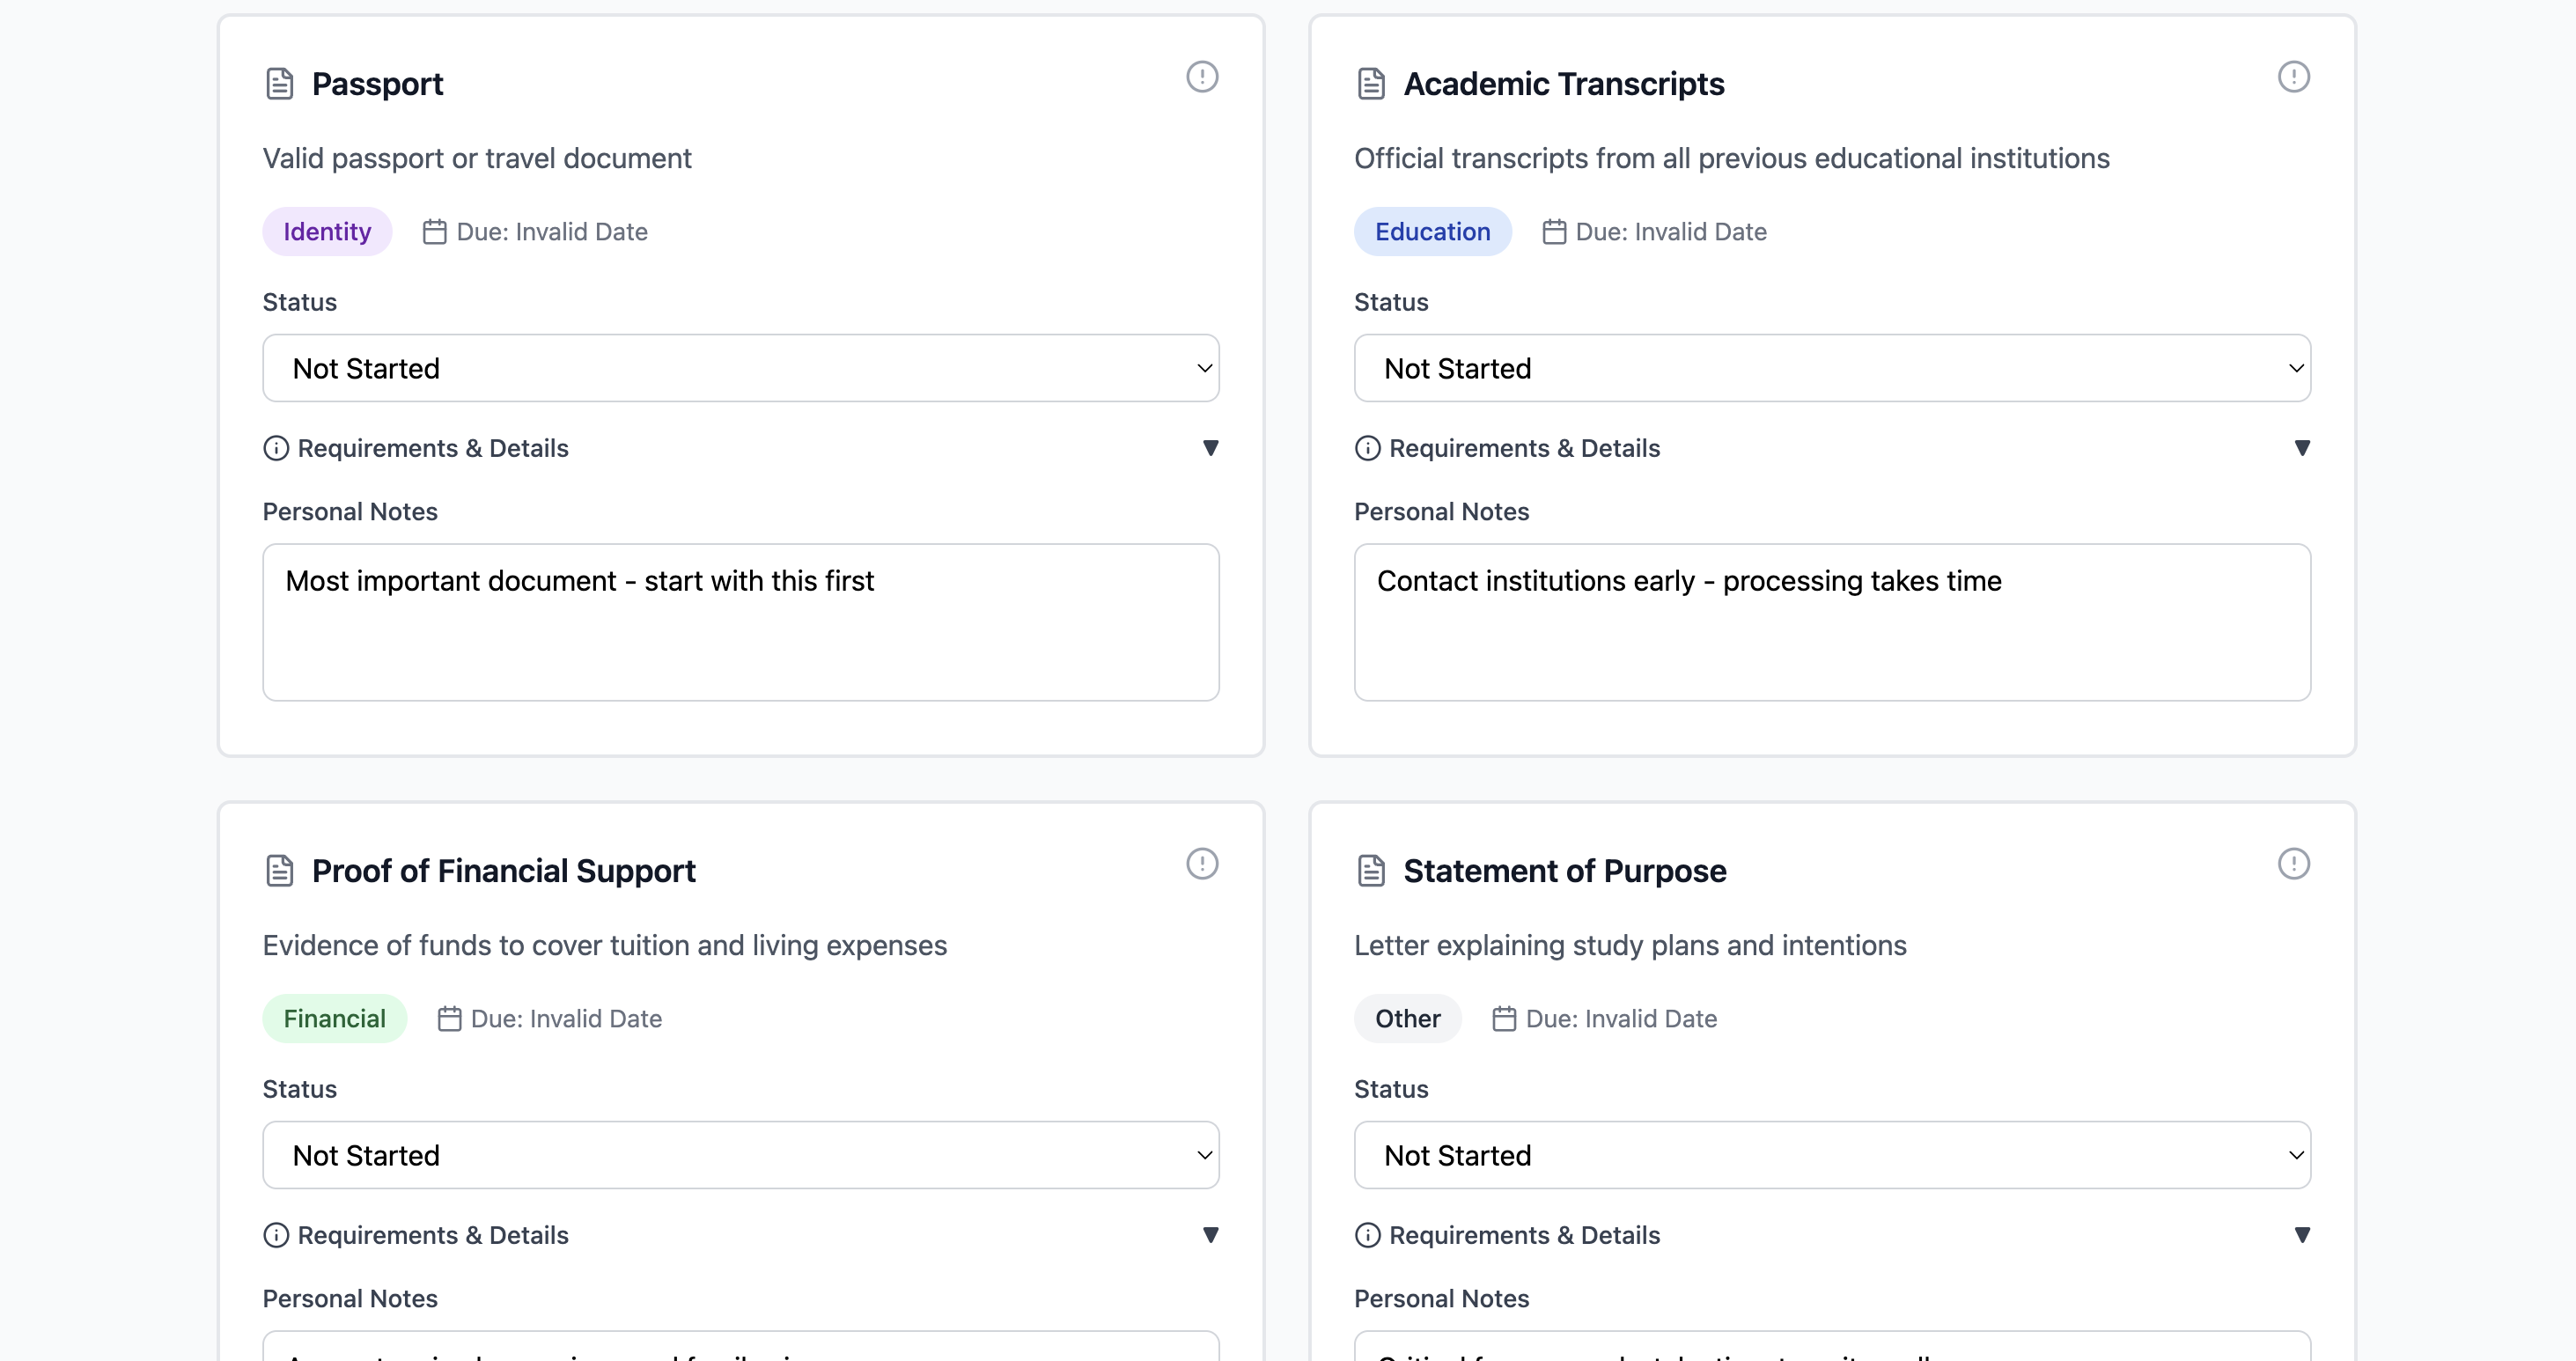Click the info icon next to Statement of Purpose Requirements & Details
Viewport: 2576px width, 1361px height.
[x=1368, y=1235]
